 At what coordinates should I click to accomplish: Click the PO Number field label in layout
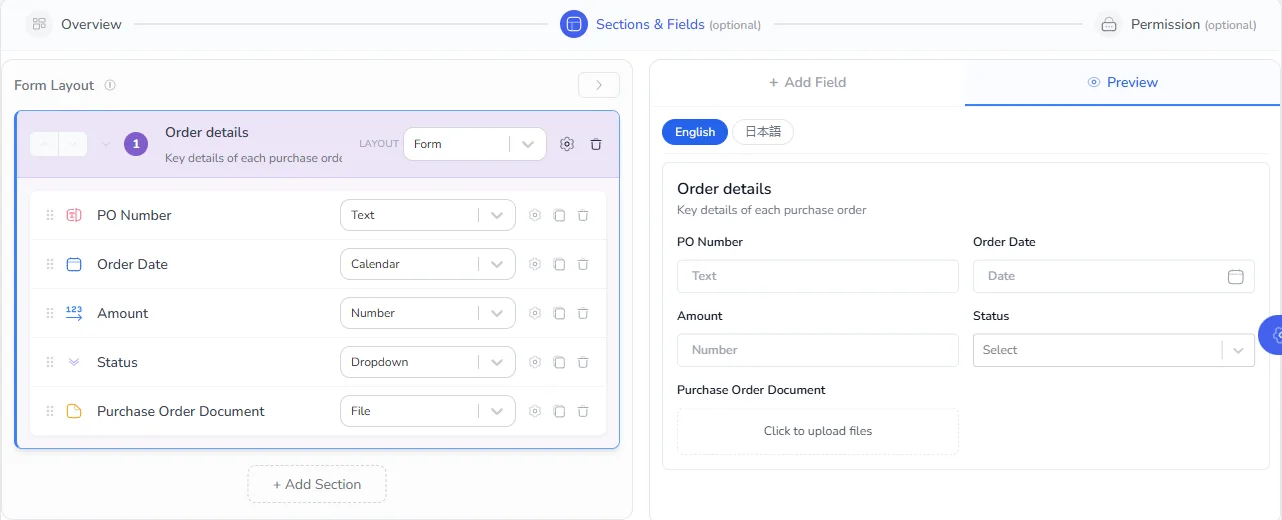pyautogui.click(x=134, y=215)
